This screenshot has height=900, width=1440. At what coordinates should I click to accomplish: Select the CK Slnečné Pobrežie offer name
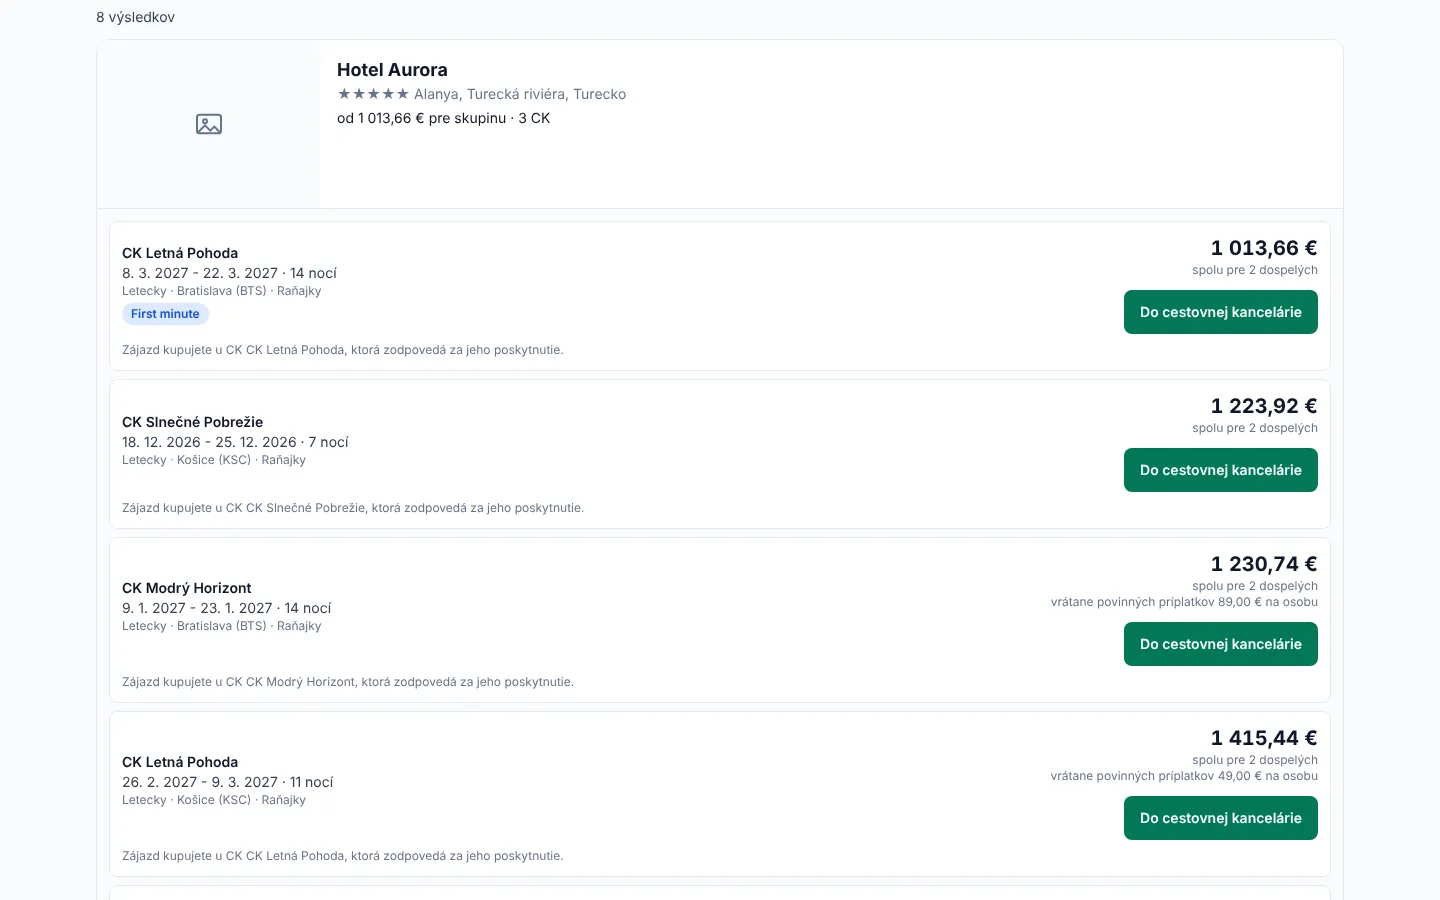(192, 422)
